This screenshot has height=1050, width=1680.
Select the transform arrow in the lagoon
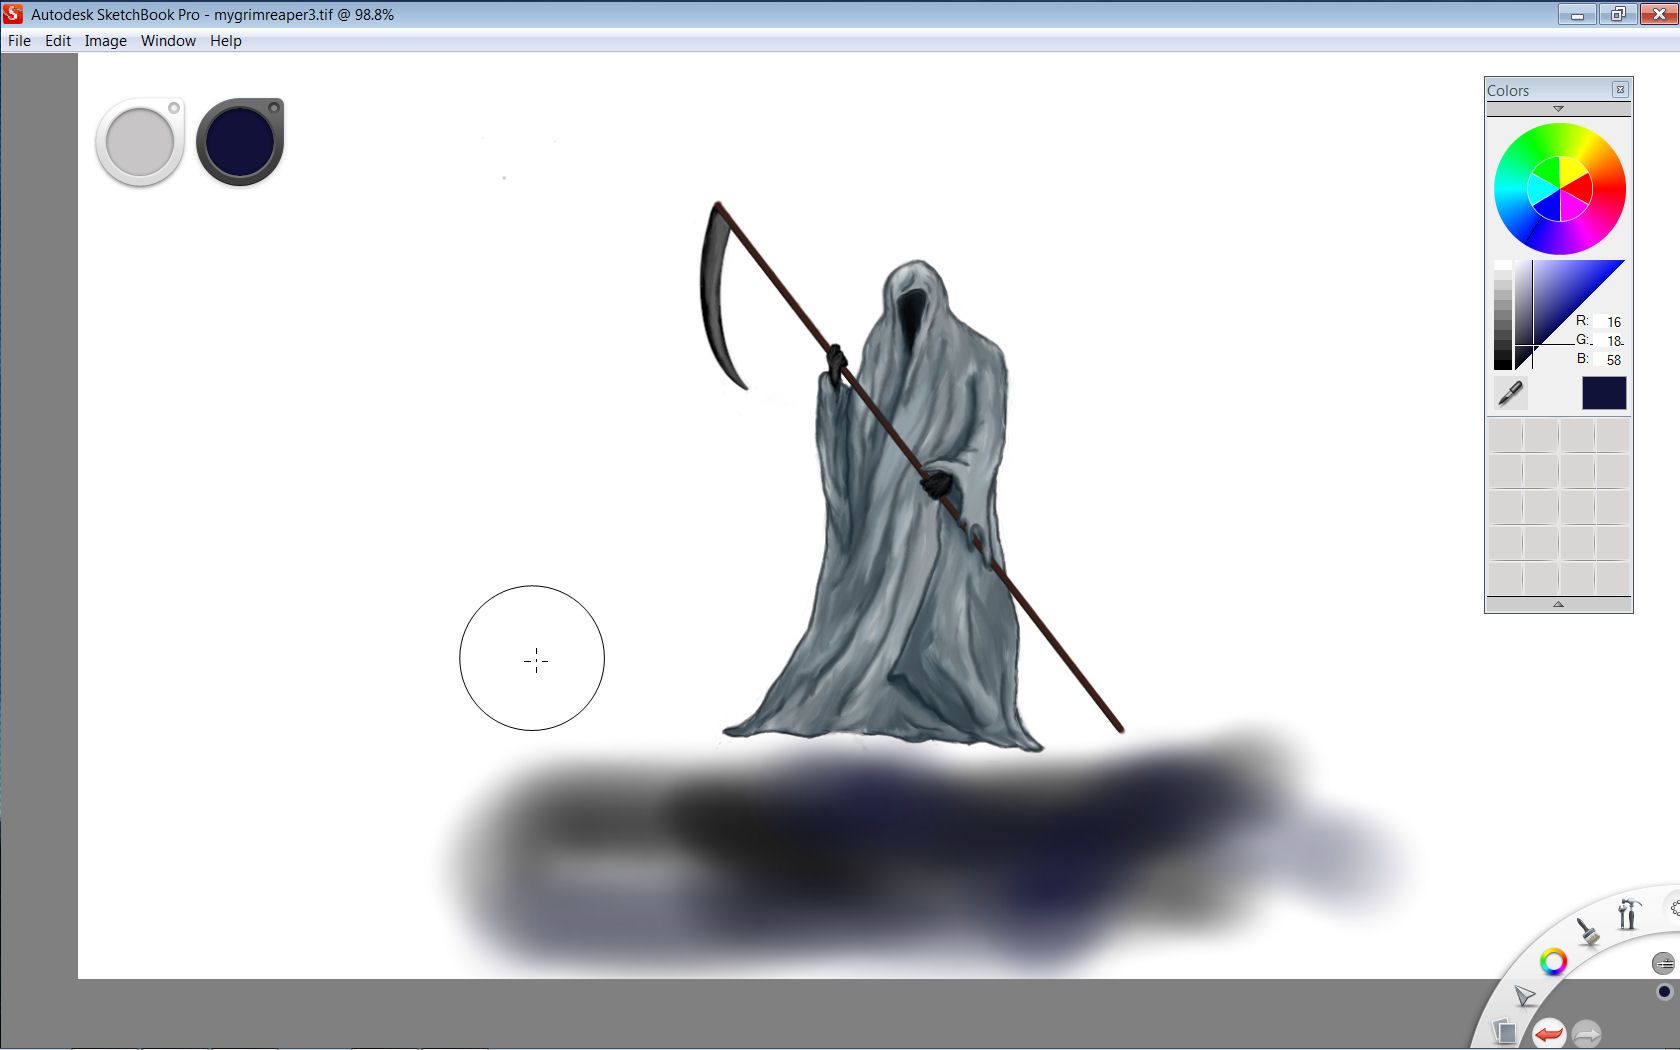[1524, 996]
